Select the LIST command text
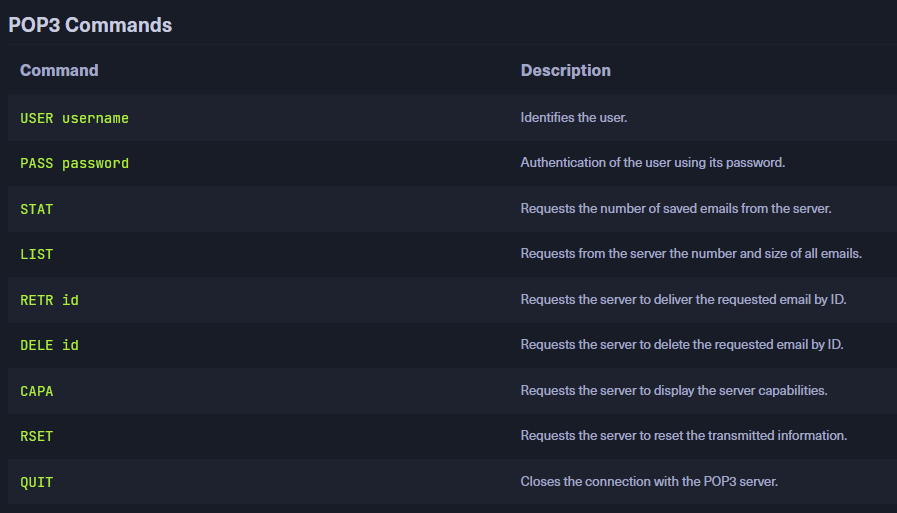The height and width of the screenshot is (513, 897). point(37,254)
